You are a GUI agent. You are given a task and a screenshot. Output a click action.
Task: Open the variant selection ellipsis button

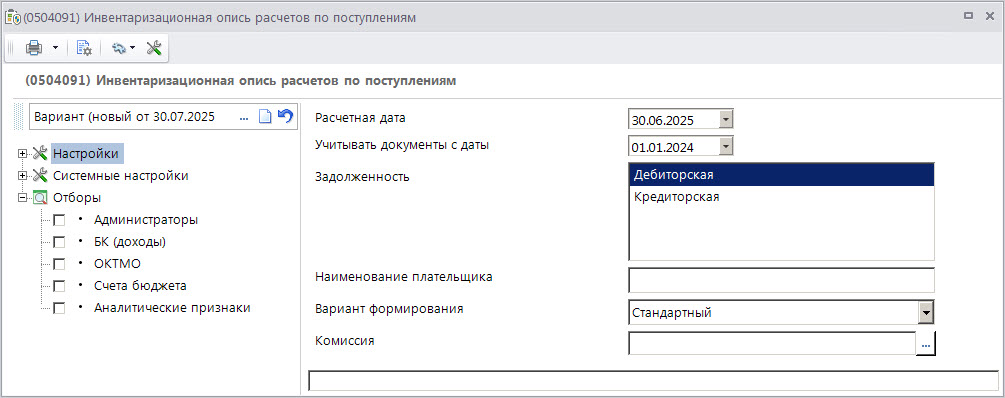(244, 117)
